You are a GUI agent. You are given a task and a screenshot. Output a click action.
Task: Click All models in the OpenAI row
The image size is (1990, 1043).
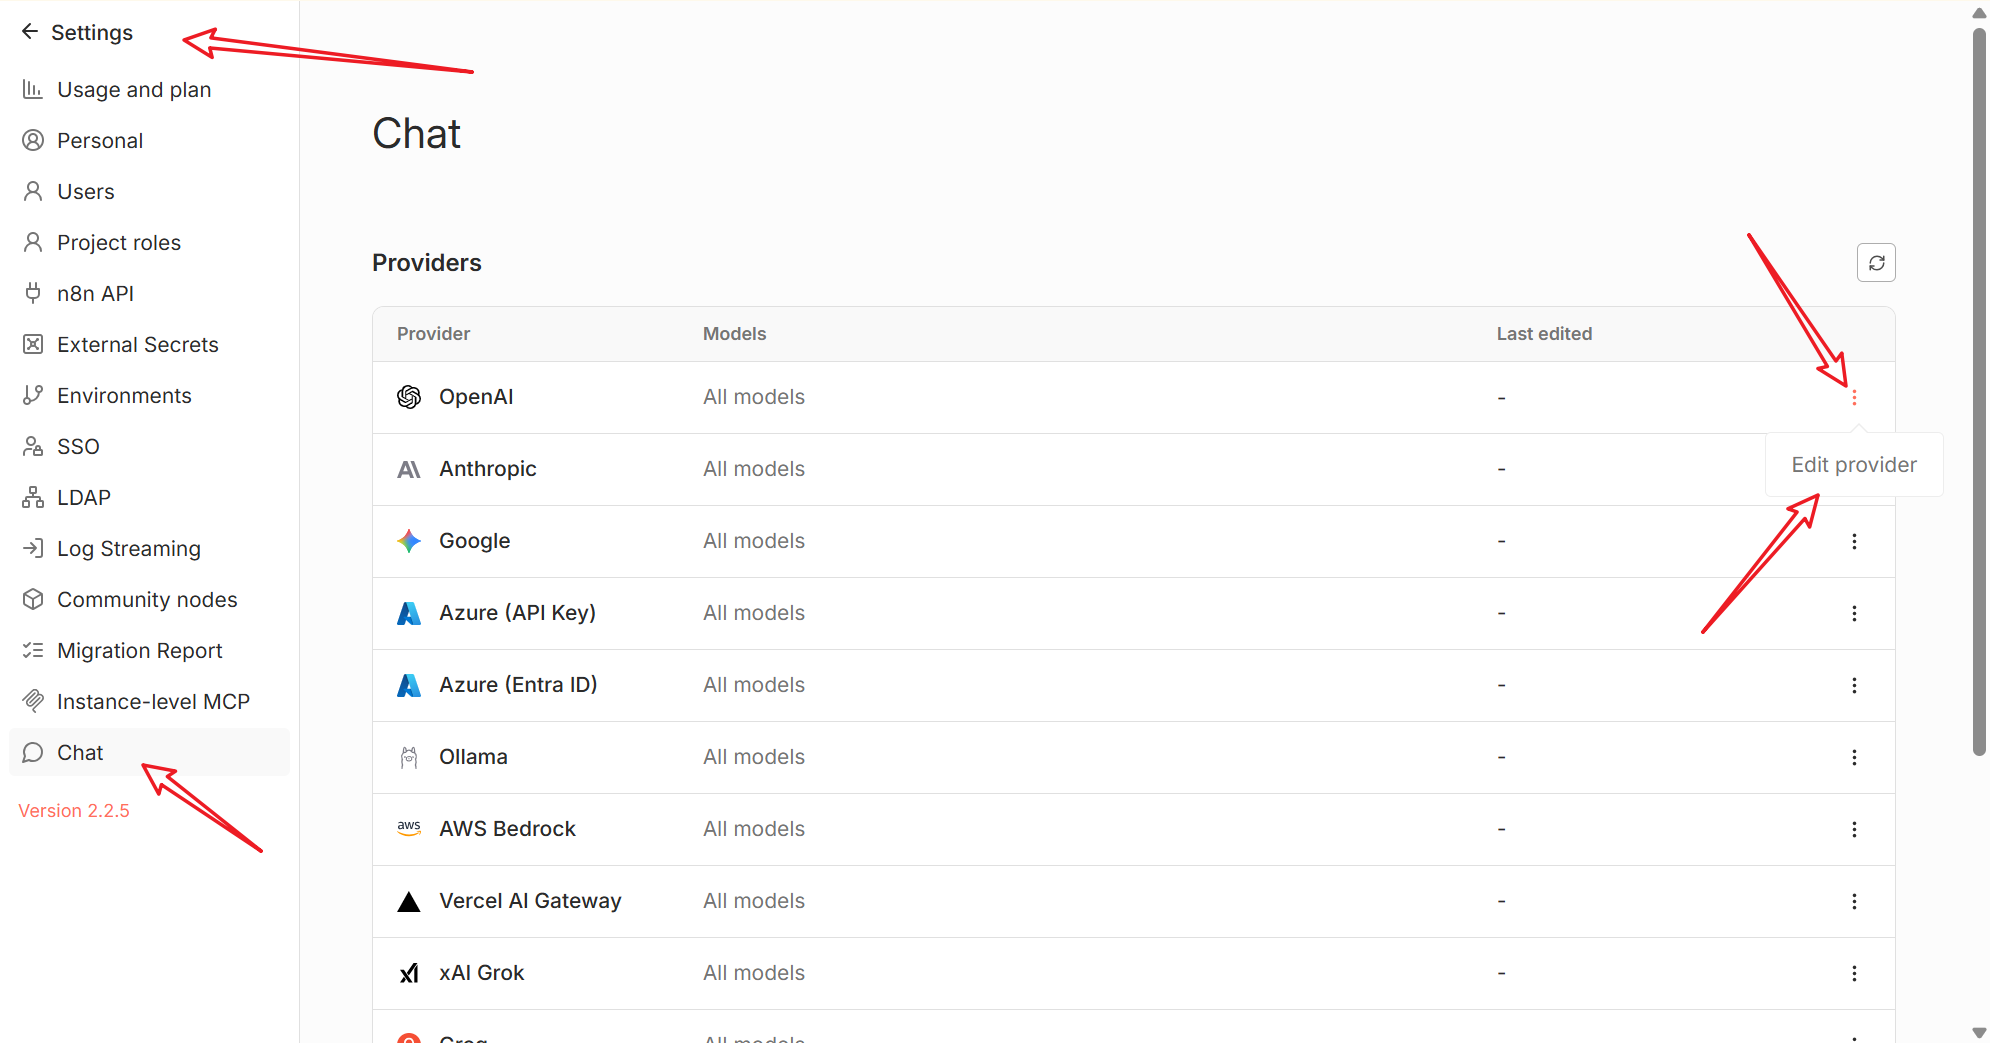[754, 397]
